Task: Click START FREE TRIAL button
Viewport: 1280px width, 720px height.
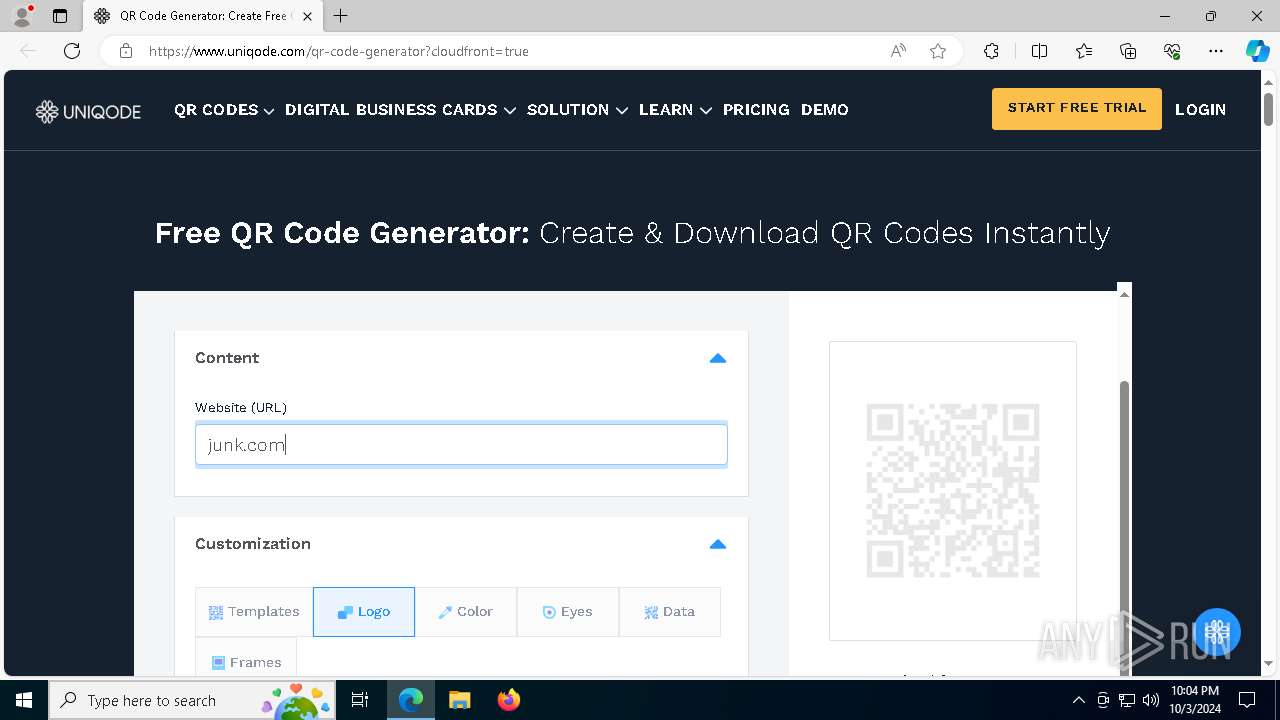Action: pyautogui.click(x=1077, y=109)
